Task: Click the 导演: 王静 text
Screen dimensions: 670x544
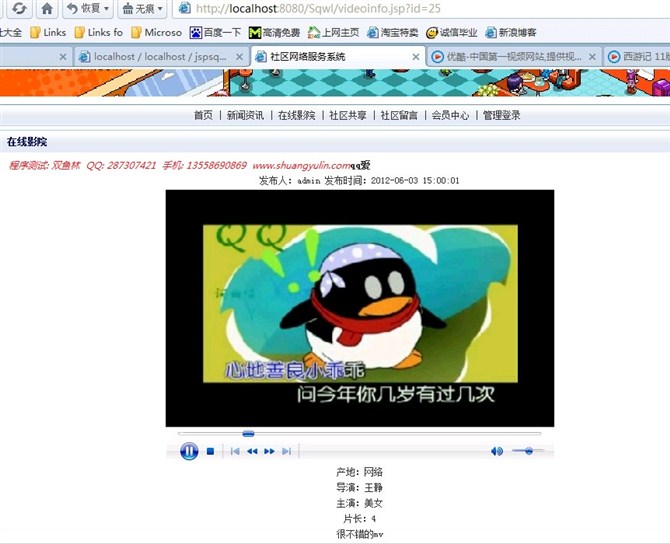Action: [359, 488]
